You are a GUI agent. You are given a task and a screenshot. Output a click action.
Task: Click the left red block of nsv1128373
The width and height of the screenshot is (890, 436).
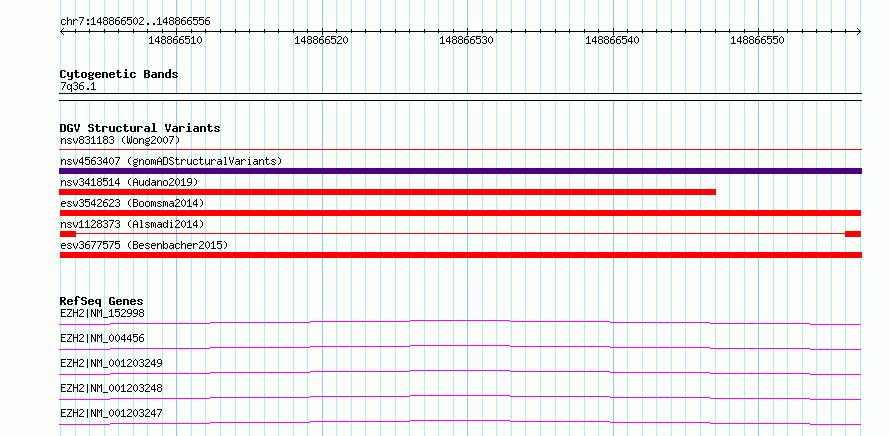[x=68, y=234]
